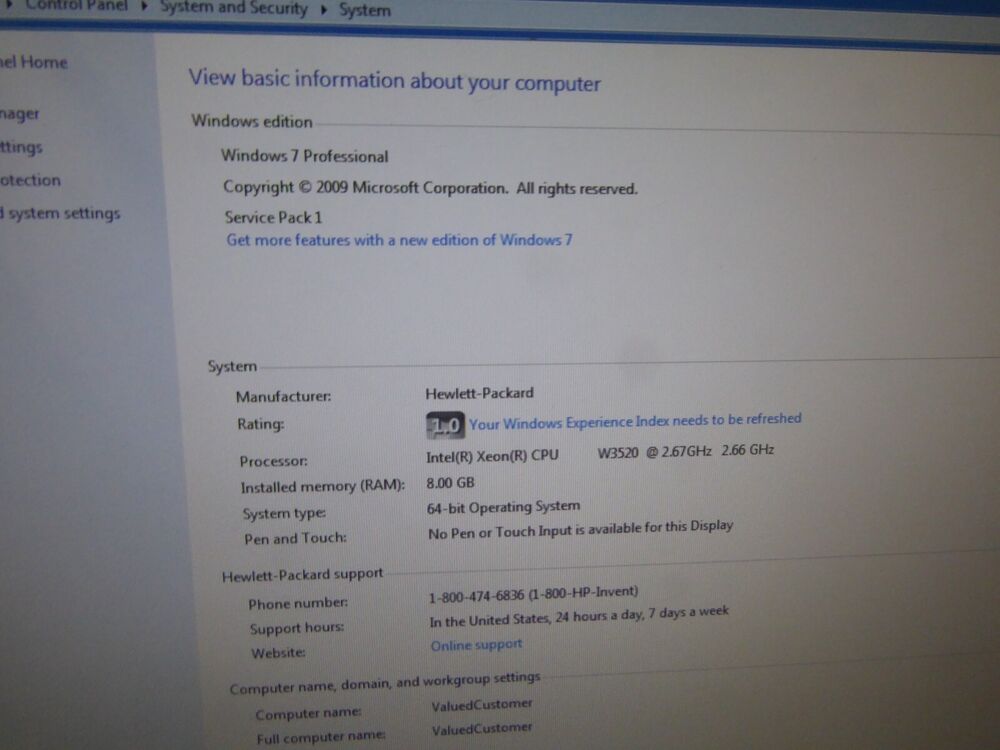The width and height of the screenshot is (1000, 750).
Task: Open System protection sidebar link
Action: (x=30, y=180)
